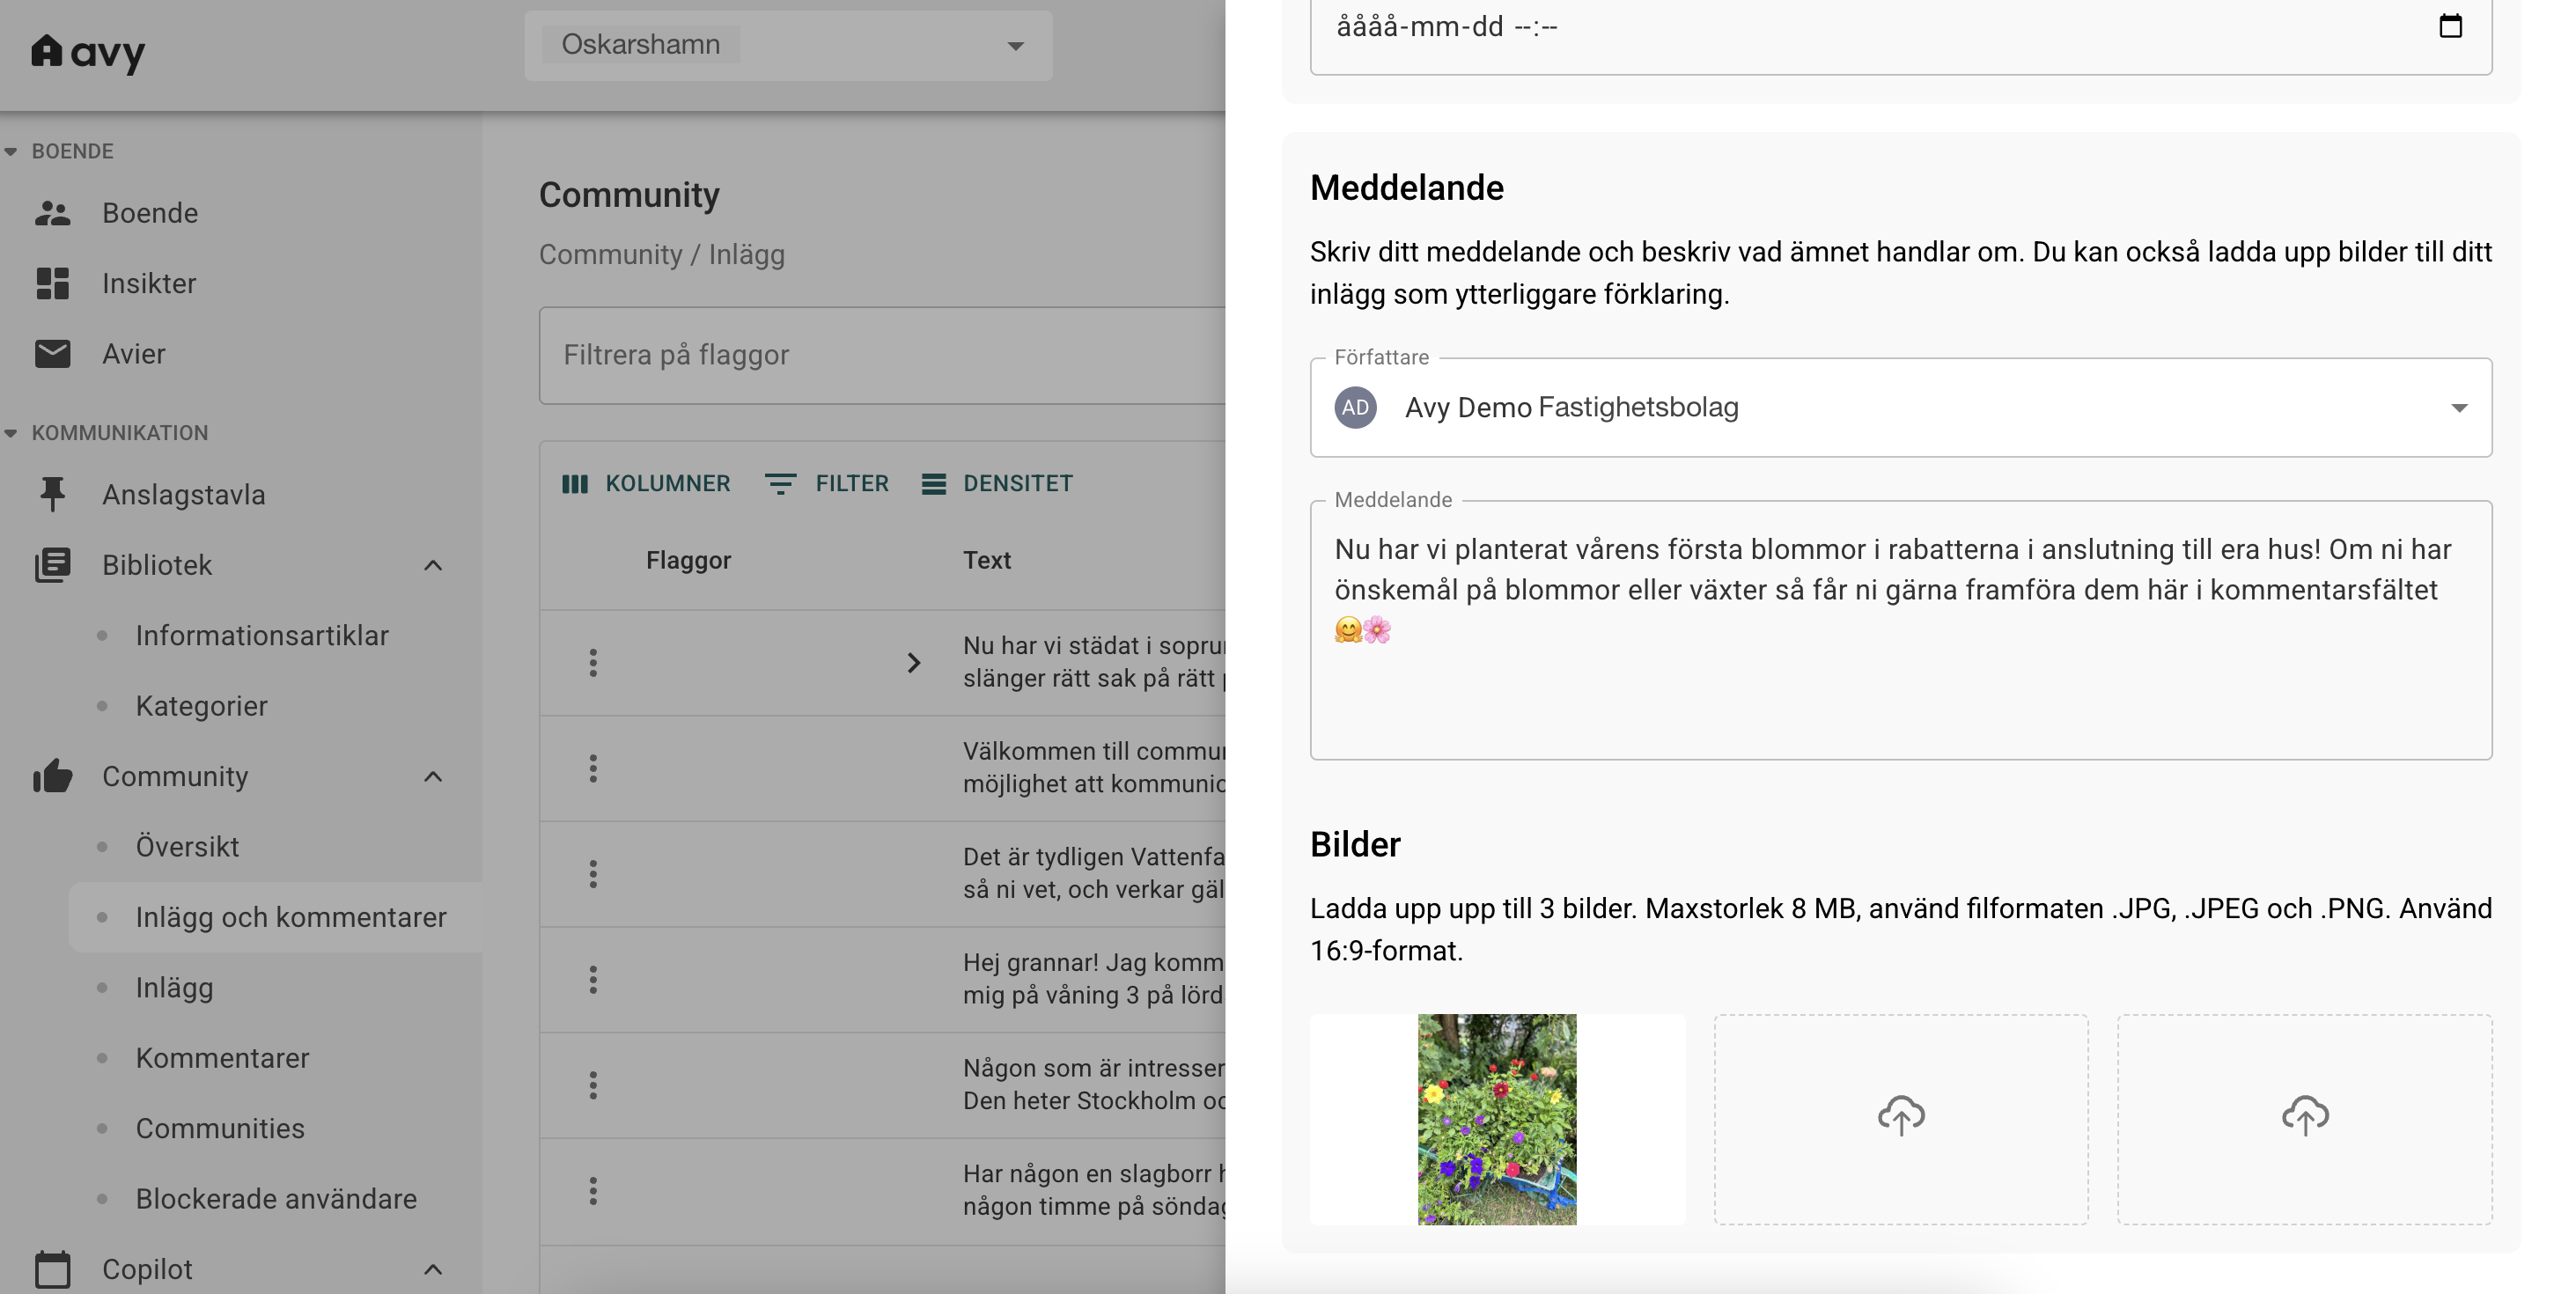
Task: Open row menu for 'Nu har vi städat' post
Action: point(593,663)
